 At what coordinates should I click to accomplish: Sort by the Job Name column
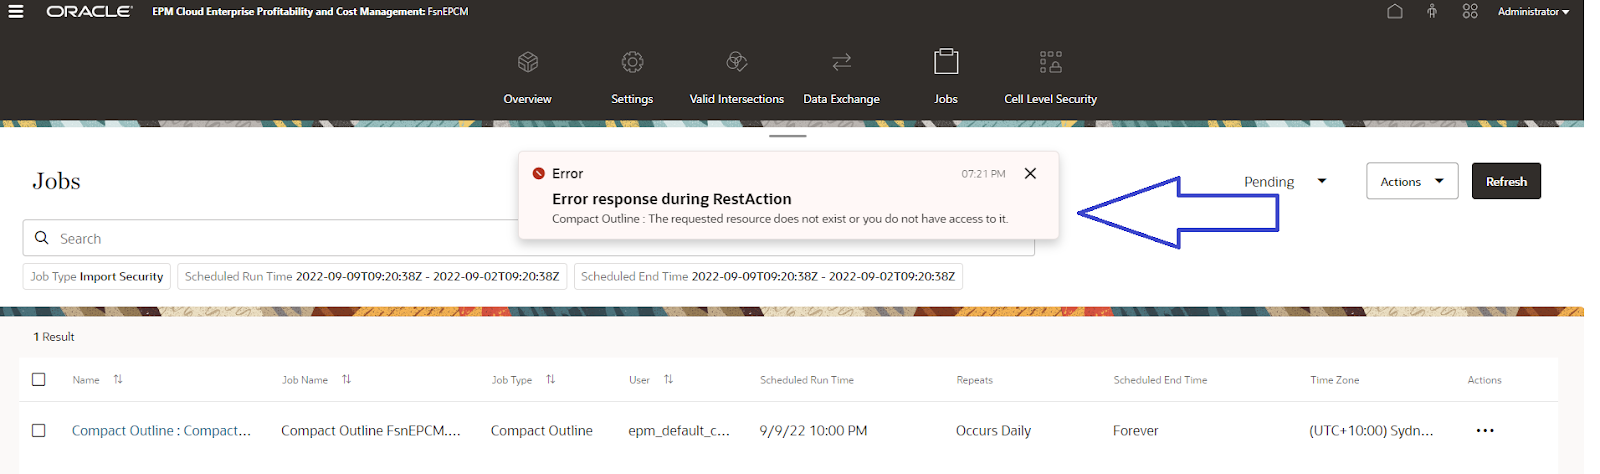tap(347, 379)
